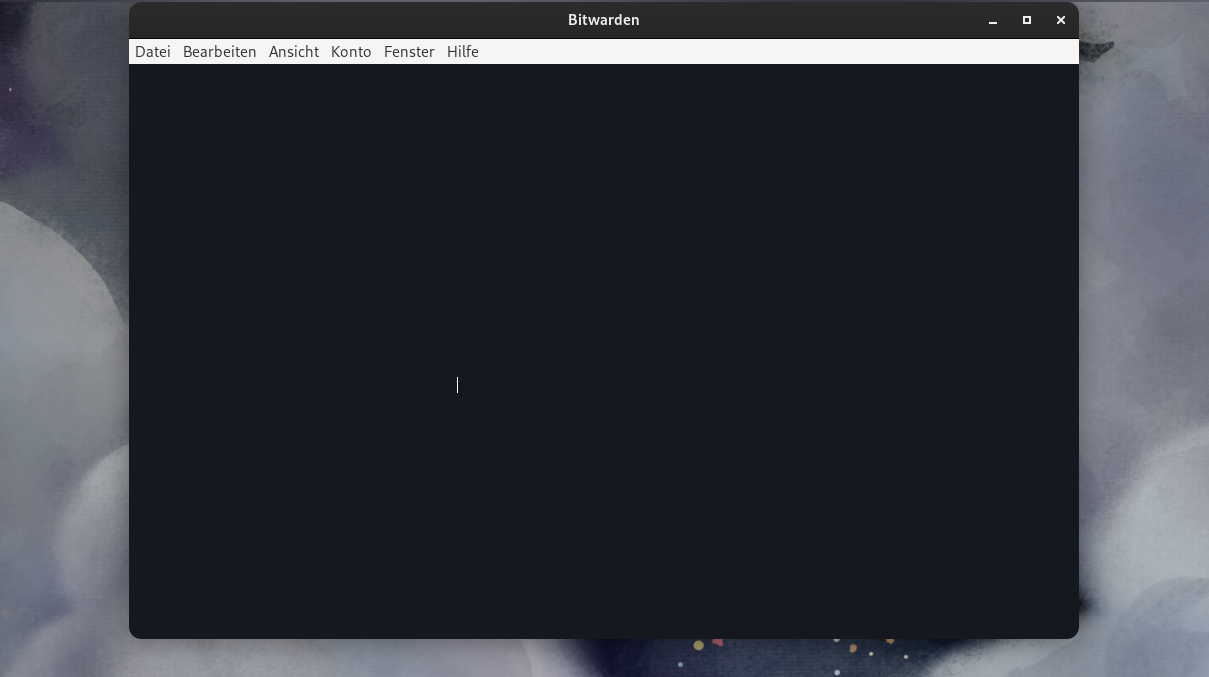Viewport: 1209px width, 677px height.
Task: Reveal view settings under Ansicht
Action: 294,52
